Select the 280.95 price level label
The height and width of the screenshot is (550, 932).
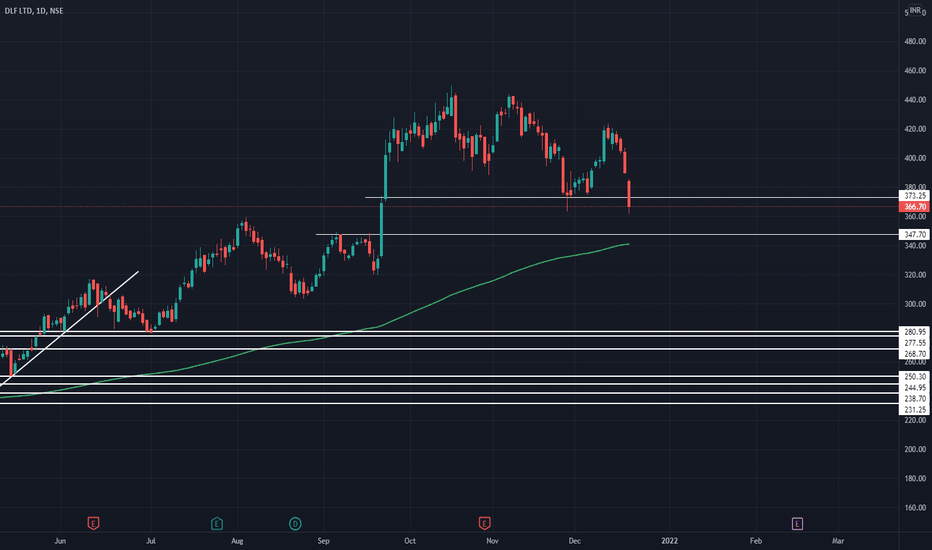[915, 332]
